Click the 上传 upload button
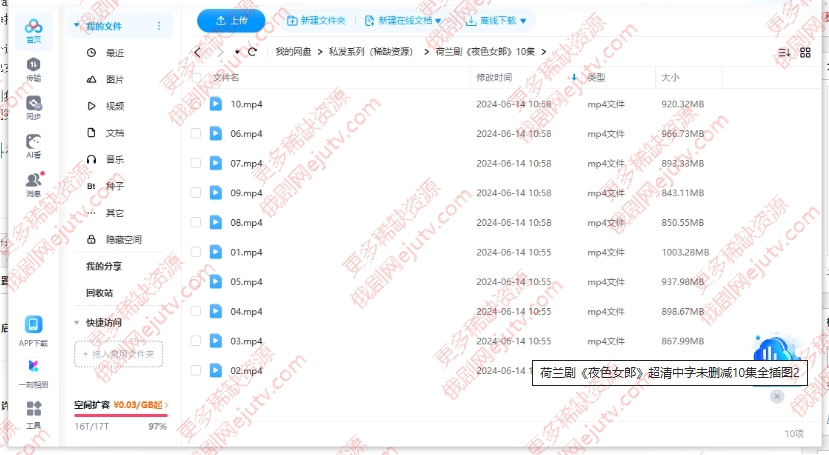Image resolution: width=829 pixels, height=455 pixels. 231,21
